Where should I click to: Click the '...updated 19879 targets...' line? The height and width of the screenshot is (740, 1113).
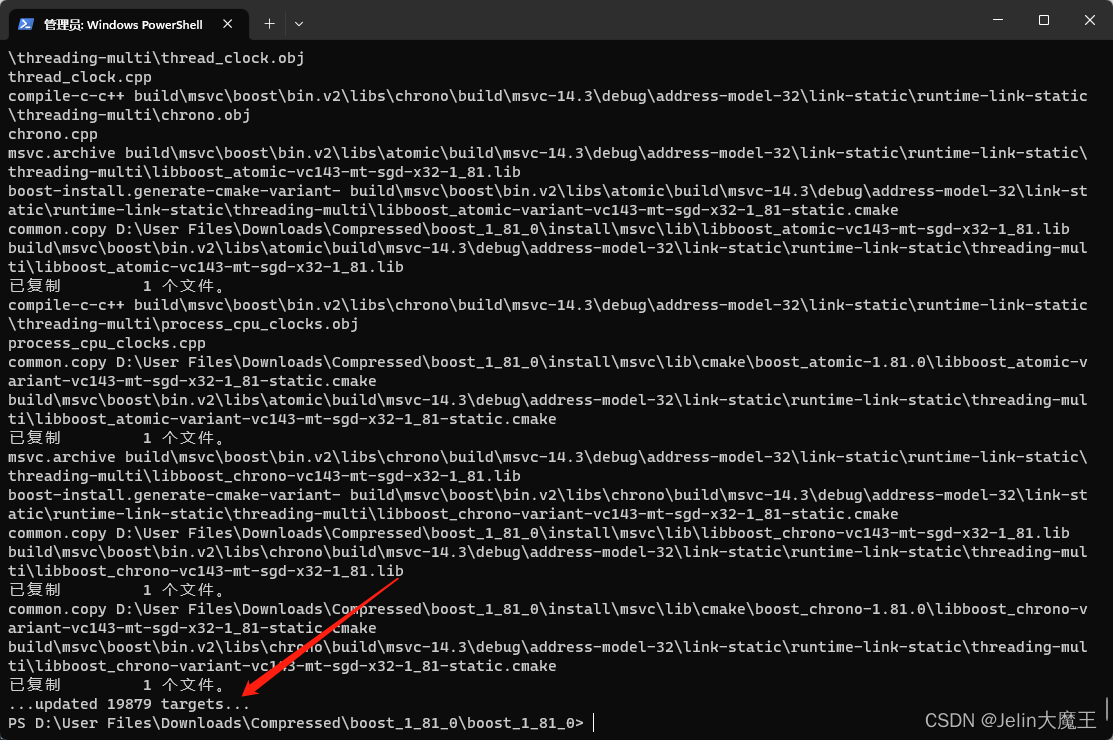(128, 704)
